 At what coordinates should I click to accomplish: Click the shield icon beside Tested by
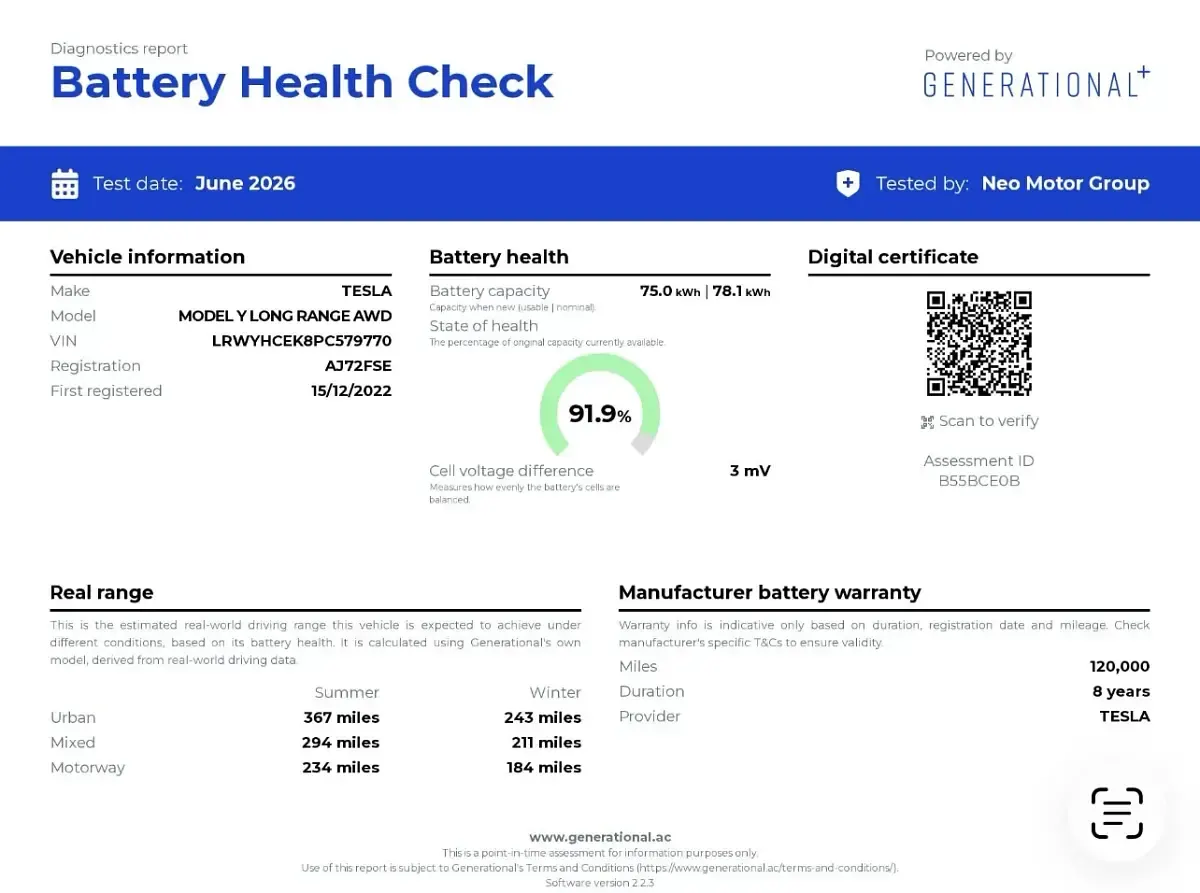pyautogui.click(x=848, y=183)
